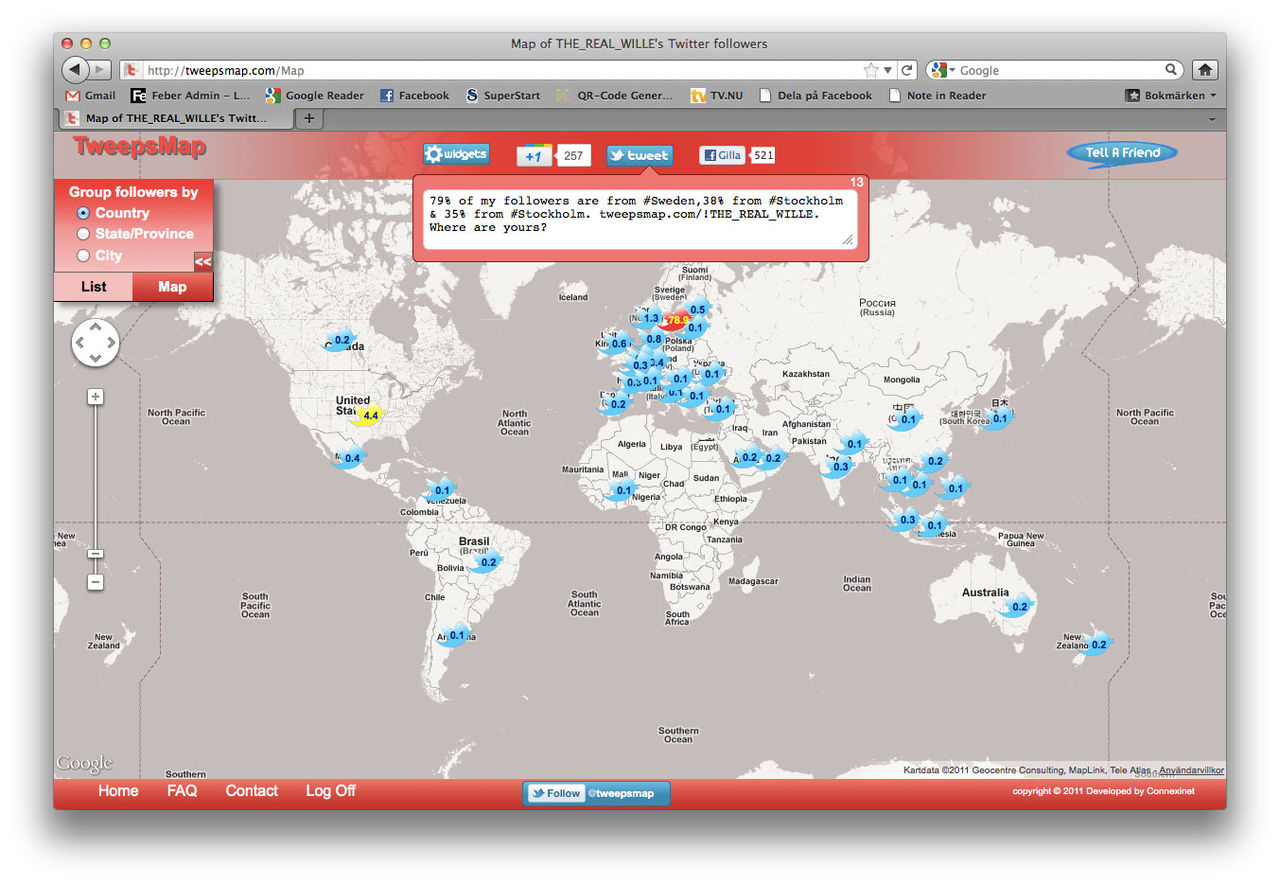Click the 78.9 Twitter bird marker over Sweden
Image resolution: width=1280 pixels, height=884 pixels.
point(676,318)
